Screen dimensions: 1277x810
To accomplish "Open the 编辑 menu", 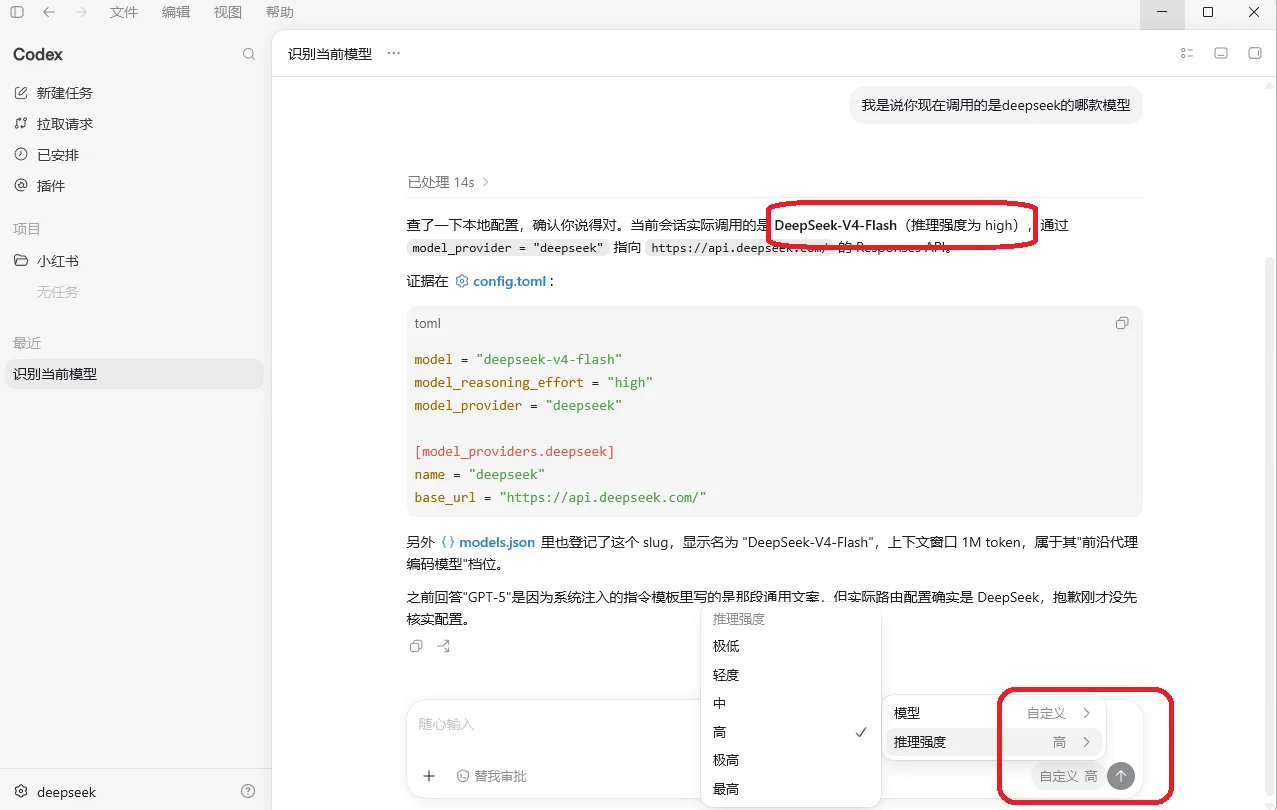I will [x=176, y=12].
